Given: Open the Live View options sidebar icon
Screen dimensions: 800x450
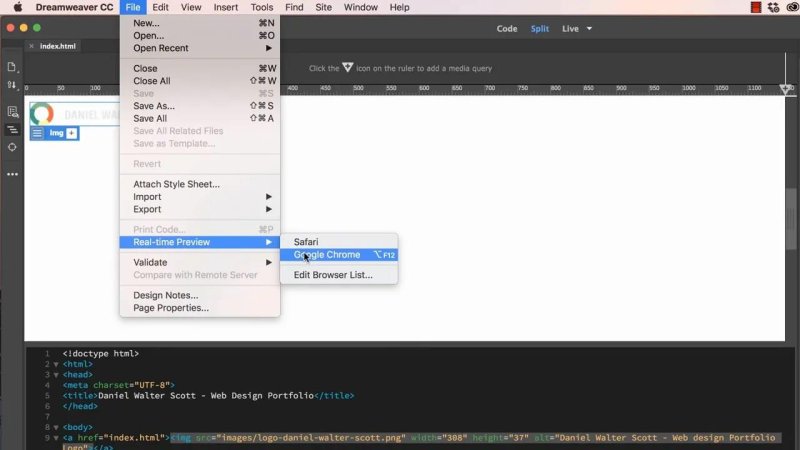Looking at the screenshot, I should (12, 112).
